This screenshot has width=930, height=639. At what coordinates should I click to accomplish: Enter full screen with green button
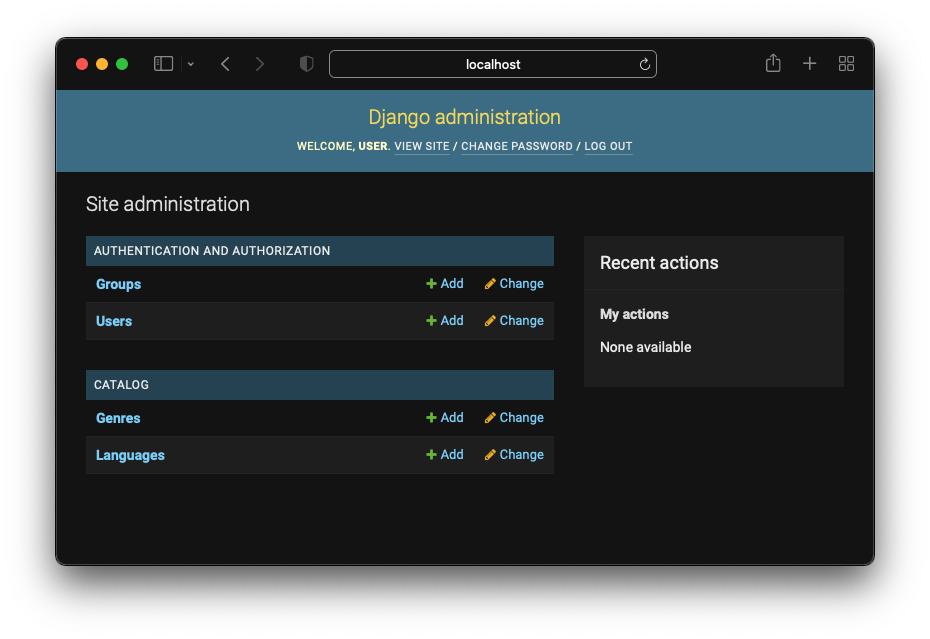122,64
